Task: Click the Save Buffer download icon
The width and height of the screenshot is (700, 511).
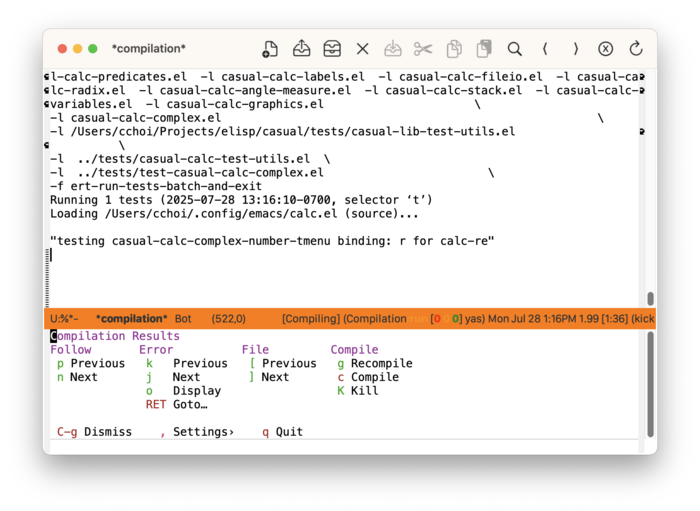Action: pos(393,49)
